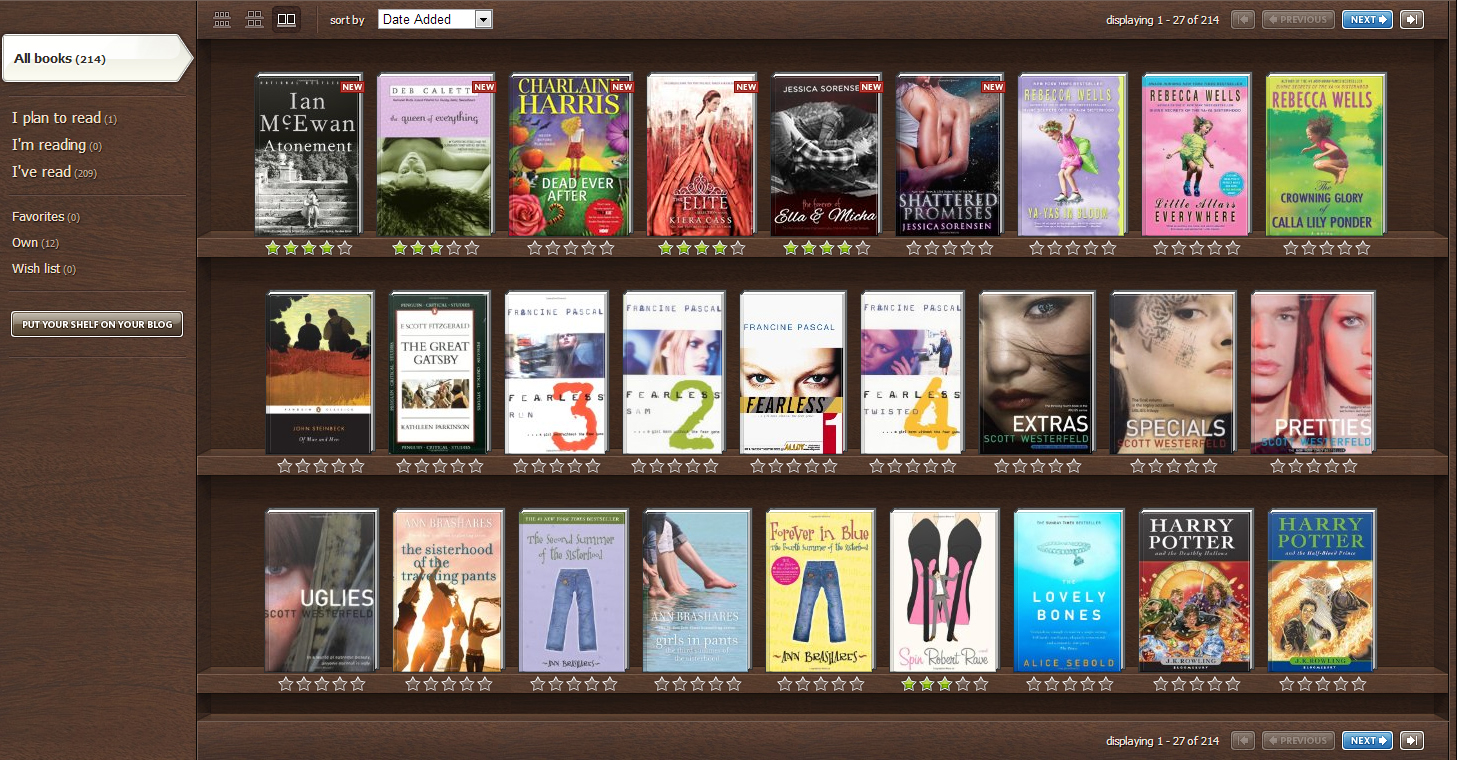The height and width of the screenshot is (760, 1457).
Task: Rate Harry Potter Half-Blood Prince five stars
Action: point(1358,684)
